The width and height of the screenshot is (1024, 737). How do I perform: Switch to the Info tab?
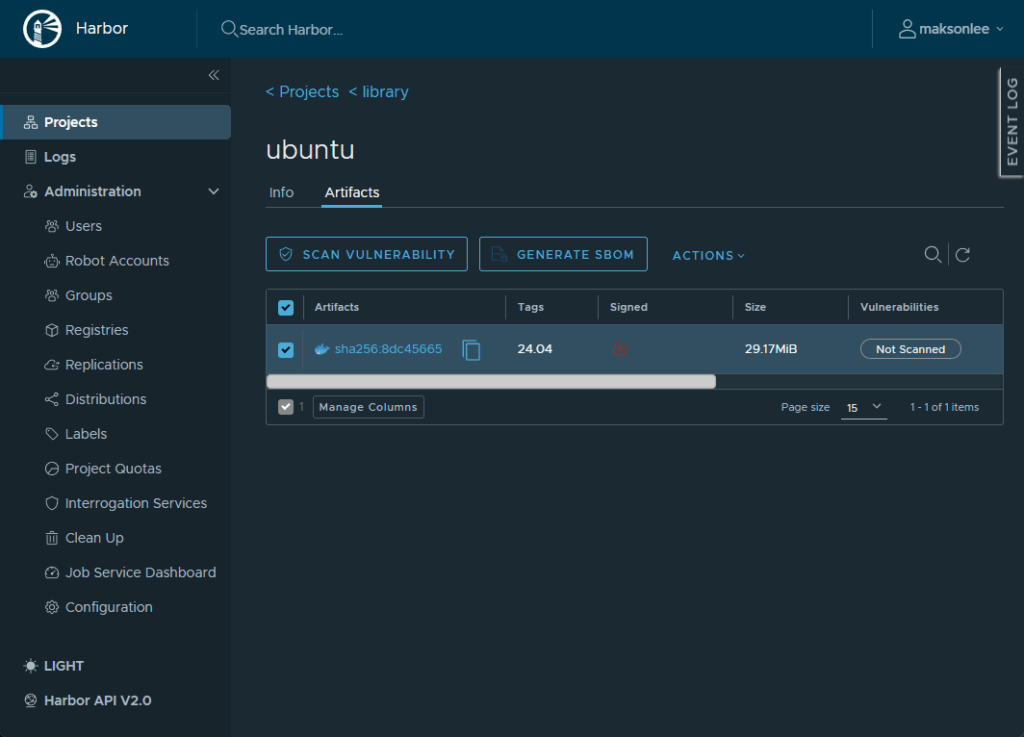pyautogui.click(x=281, y=192)
